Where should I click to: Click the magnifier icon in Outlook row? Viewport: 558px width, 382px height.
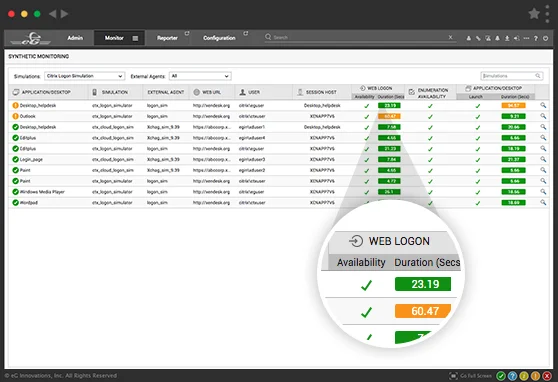(x=543, y=116)
